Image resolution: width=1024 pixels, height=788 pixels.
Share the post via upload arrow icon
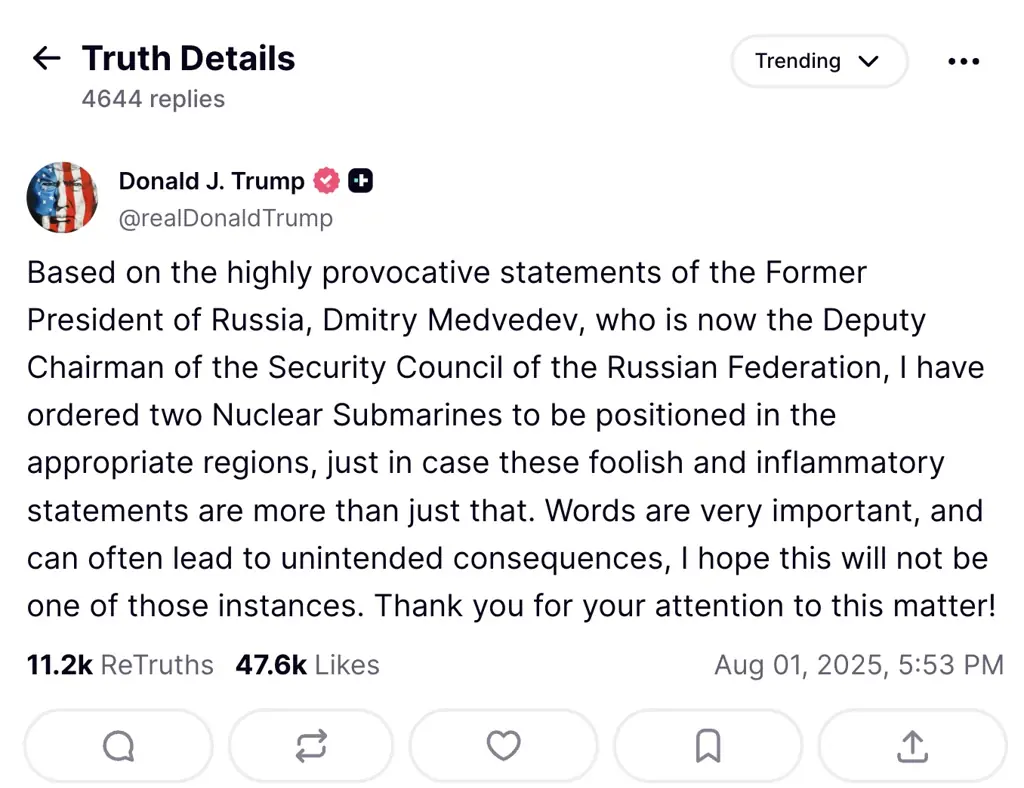pos(912,746)
